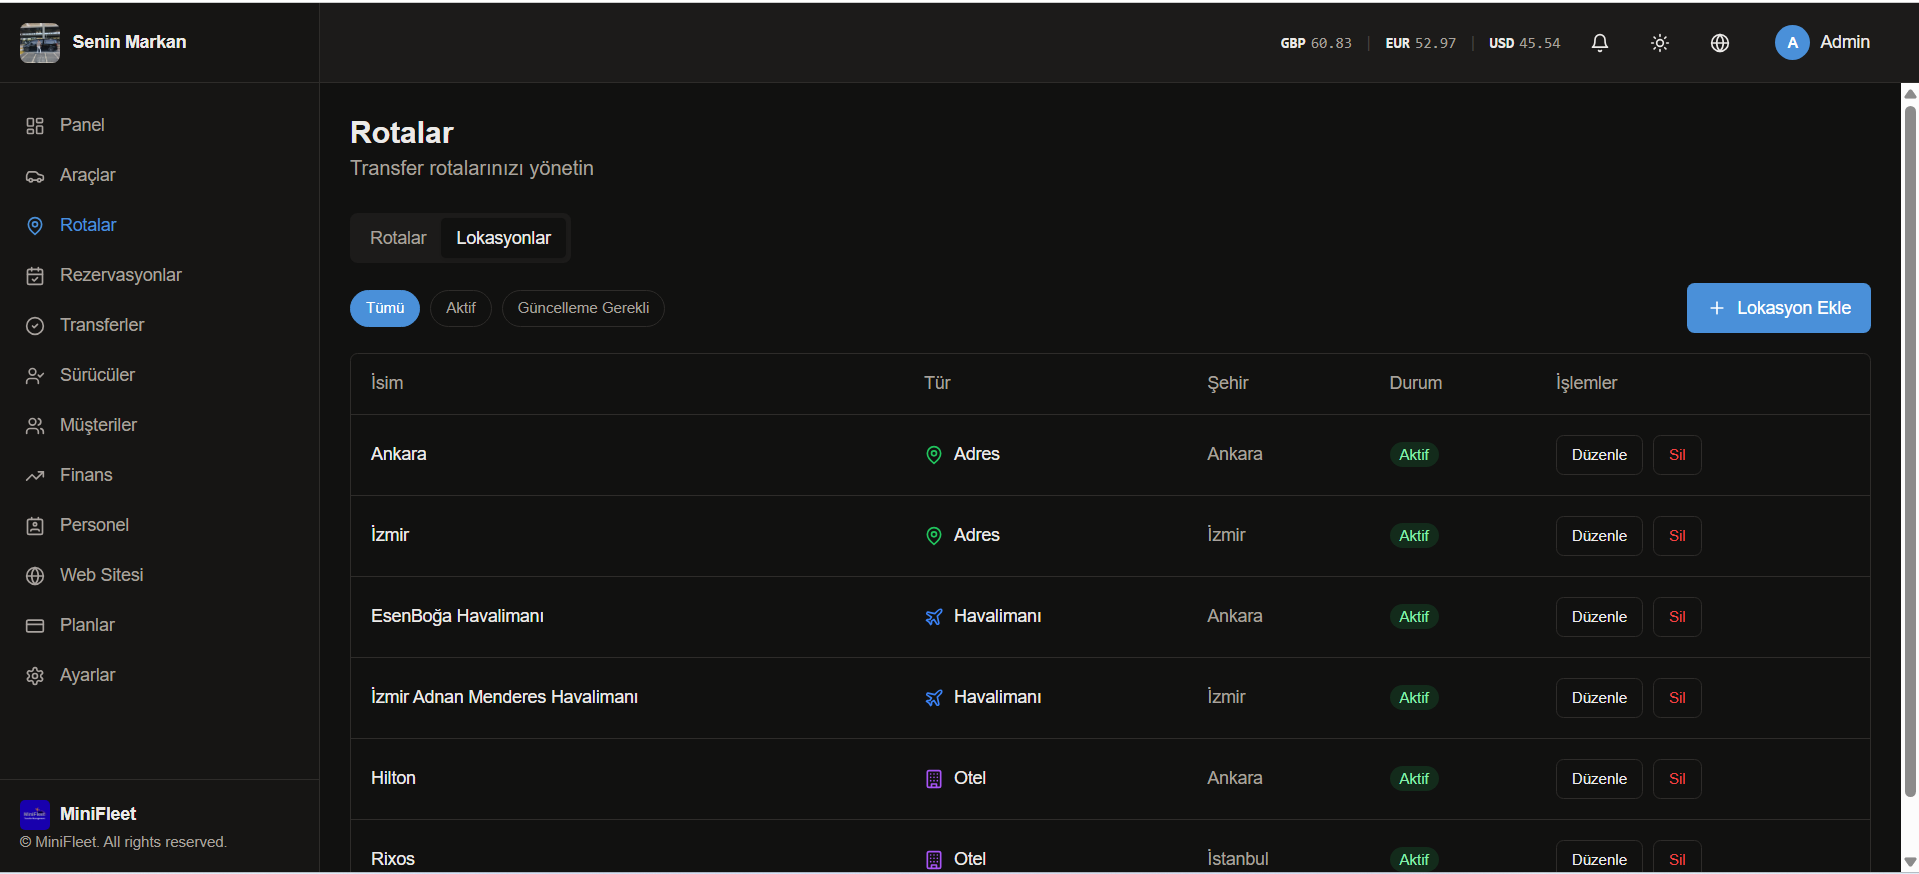Click the USD 45.54 exchange rate
Screen dimensions: 1919x874
[1524, 43]
